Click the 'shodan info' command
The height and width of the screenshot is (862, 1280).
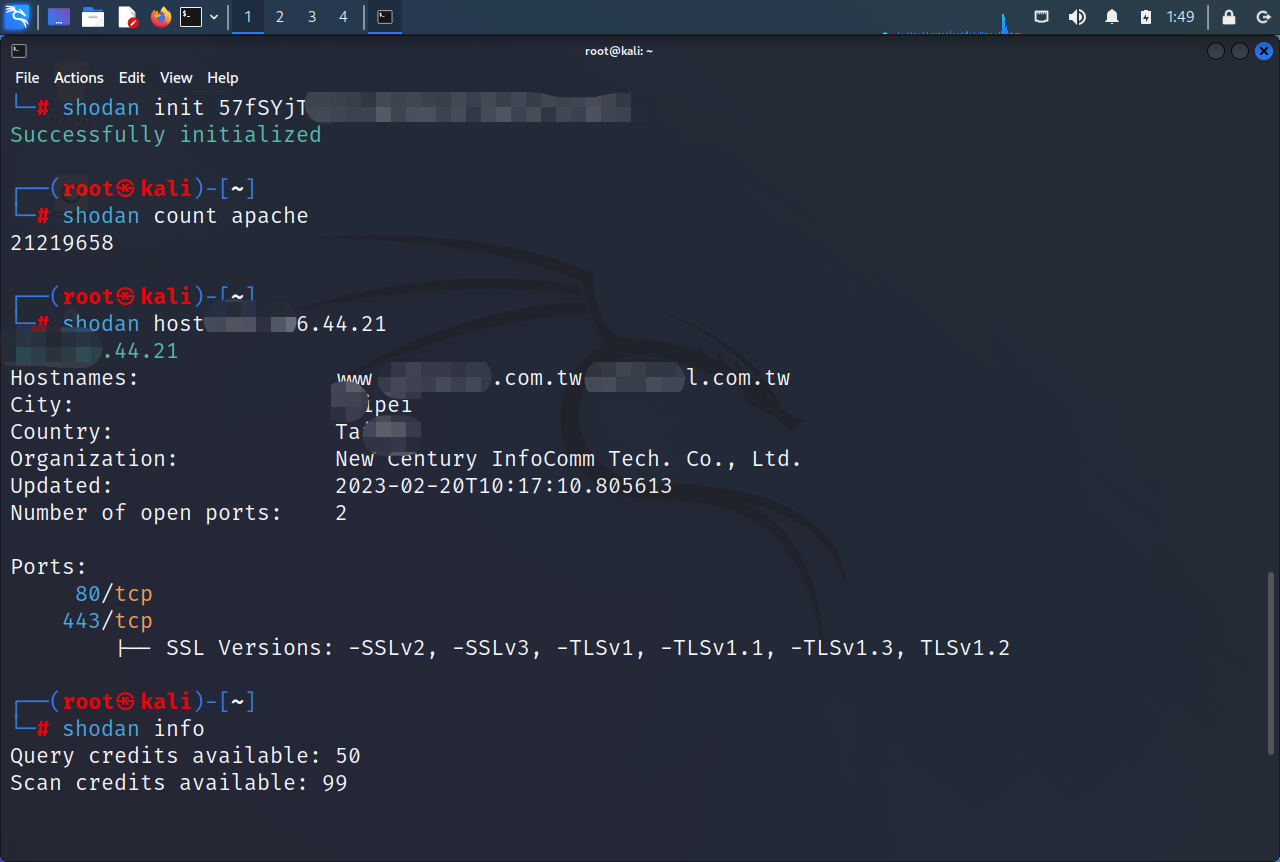click(133, 729)
